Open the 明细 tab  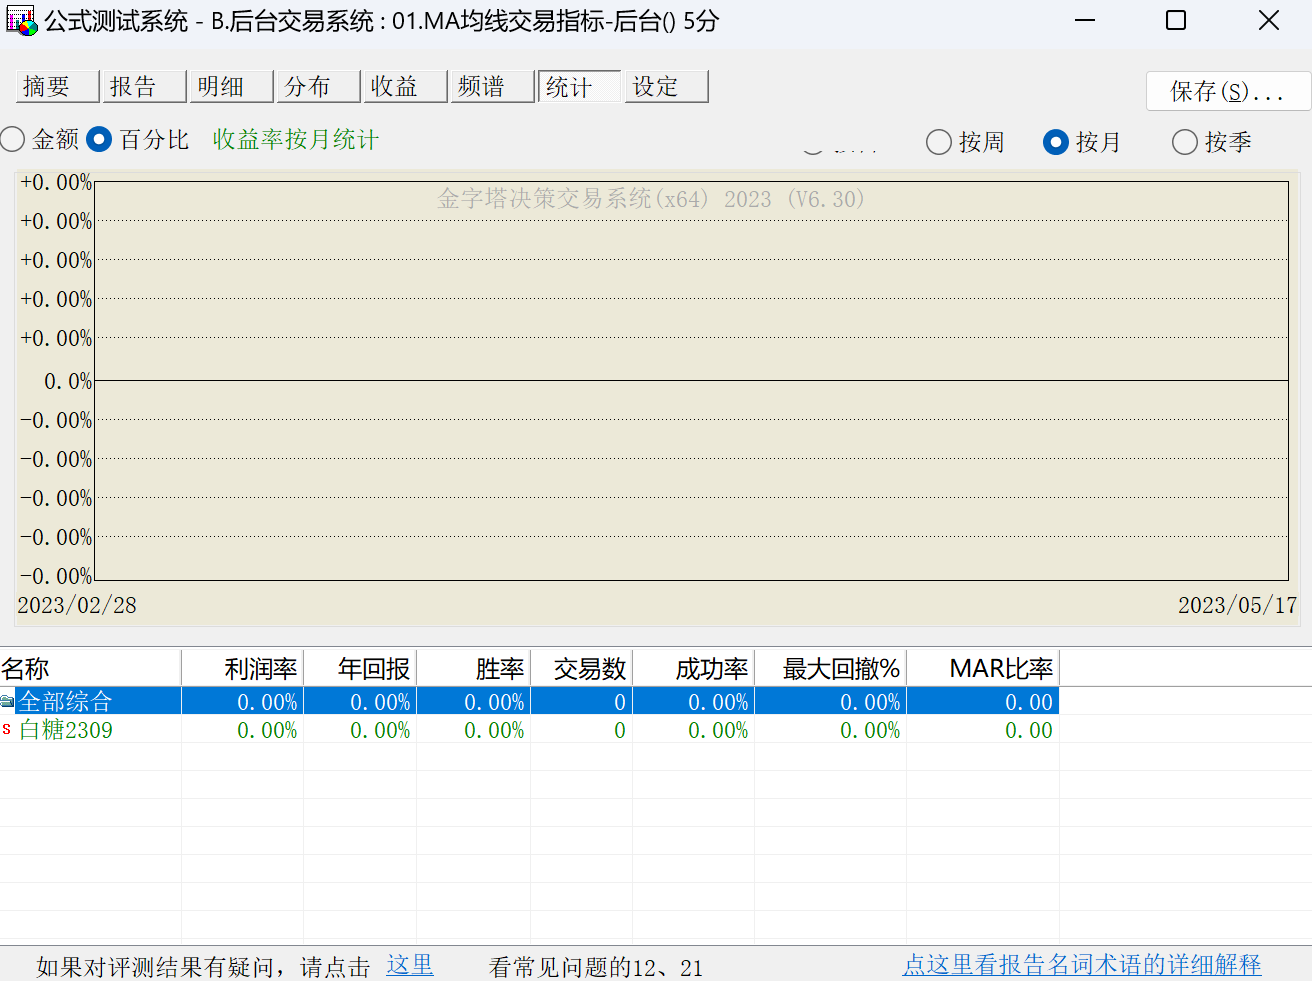coord(231,87)
